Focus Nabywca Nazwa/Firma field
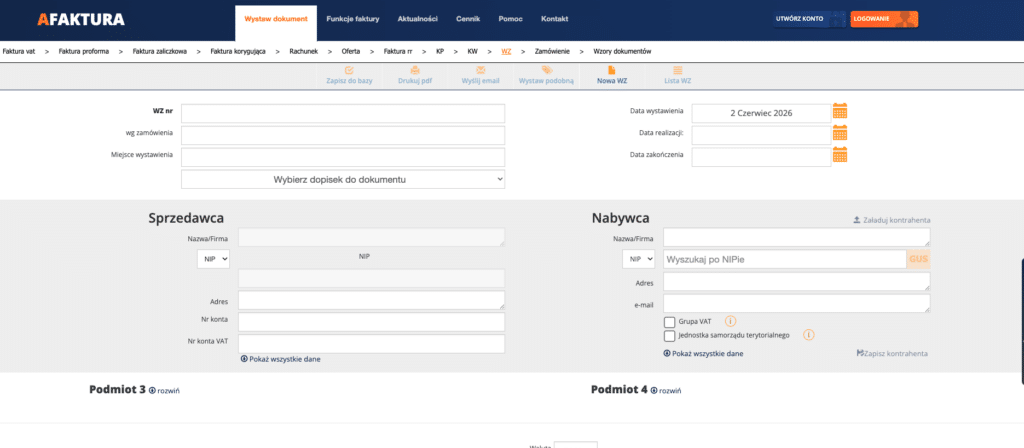The image size is (1024, 448). pyautogui.click(x=797, y=237)
